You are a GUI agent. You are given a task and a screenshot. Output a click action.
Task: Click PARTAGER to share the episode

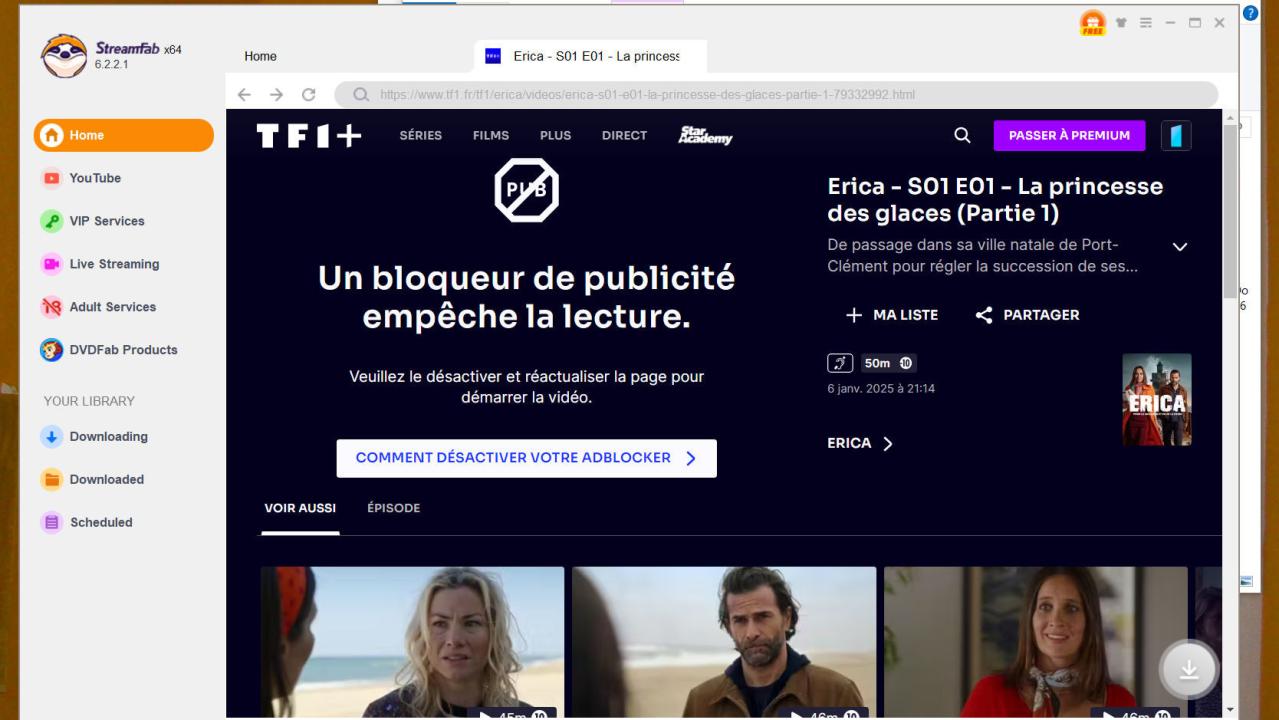[1028, 315]
